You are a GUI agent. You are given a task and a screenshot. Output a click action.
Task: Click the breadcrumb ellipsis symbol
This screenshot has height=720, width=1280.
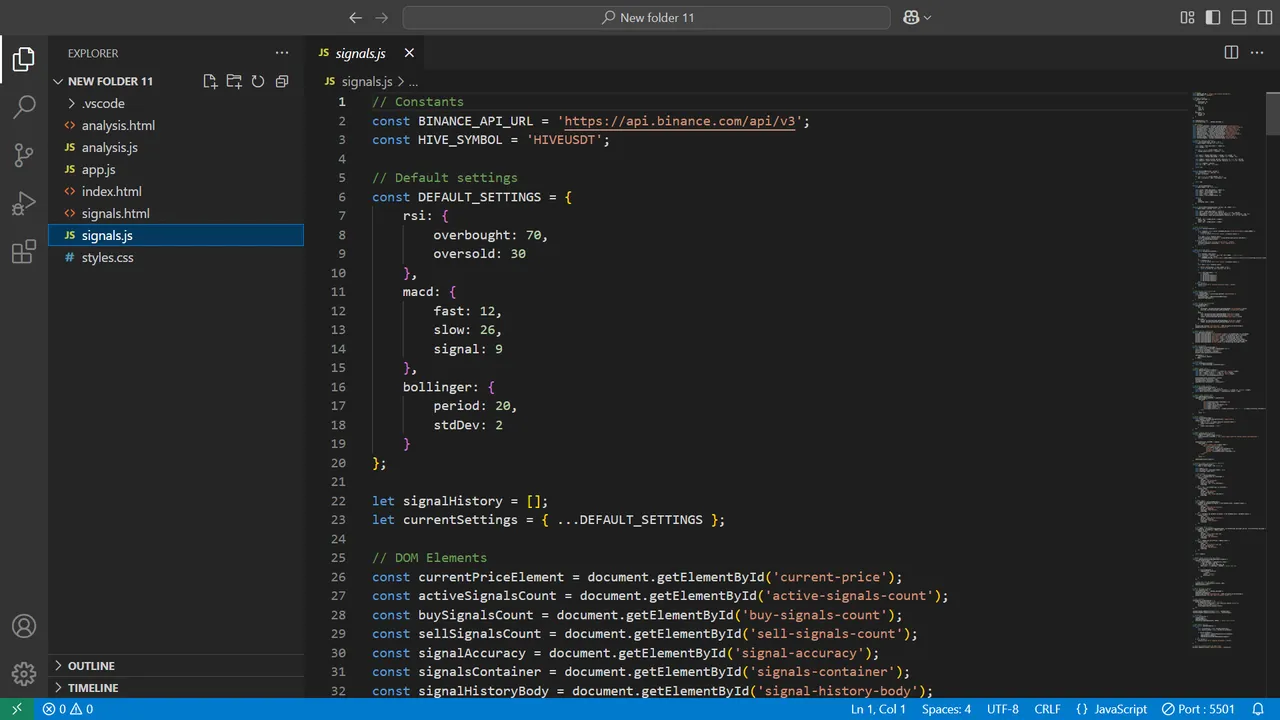[x=413, y=81]
